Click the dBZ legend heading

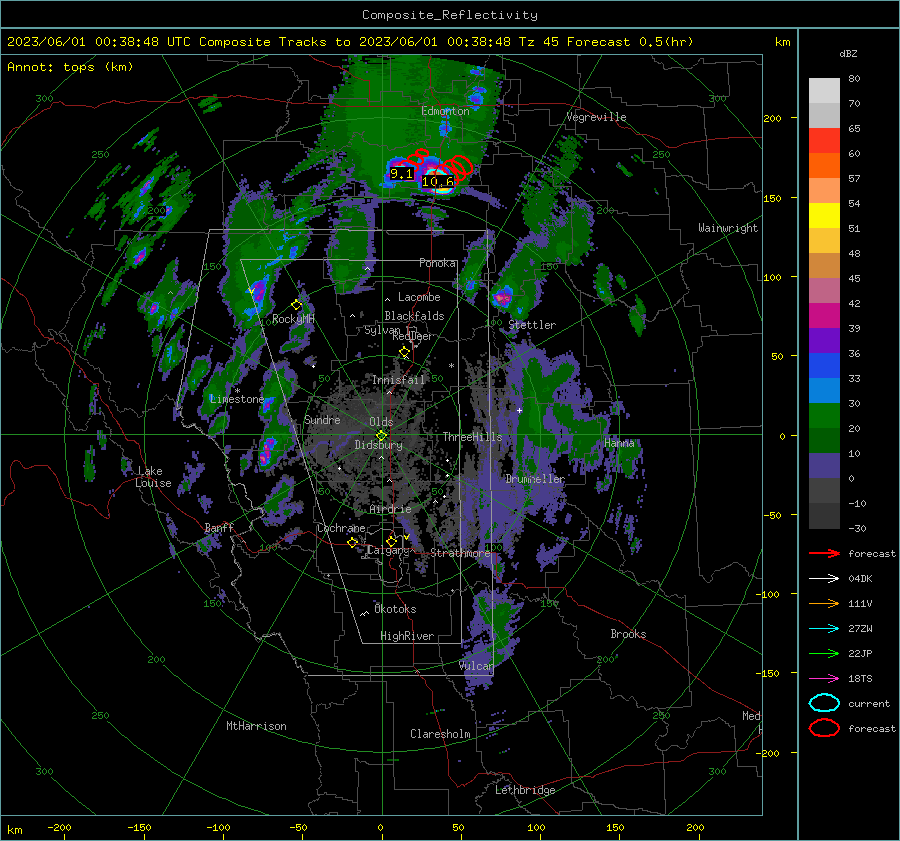(848, 53)
